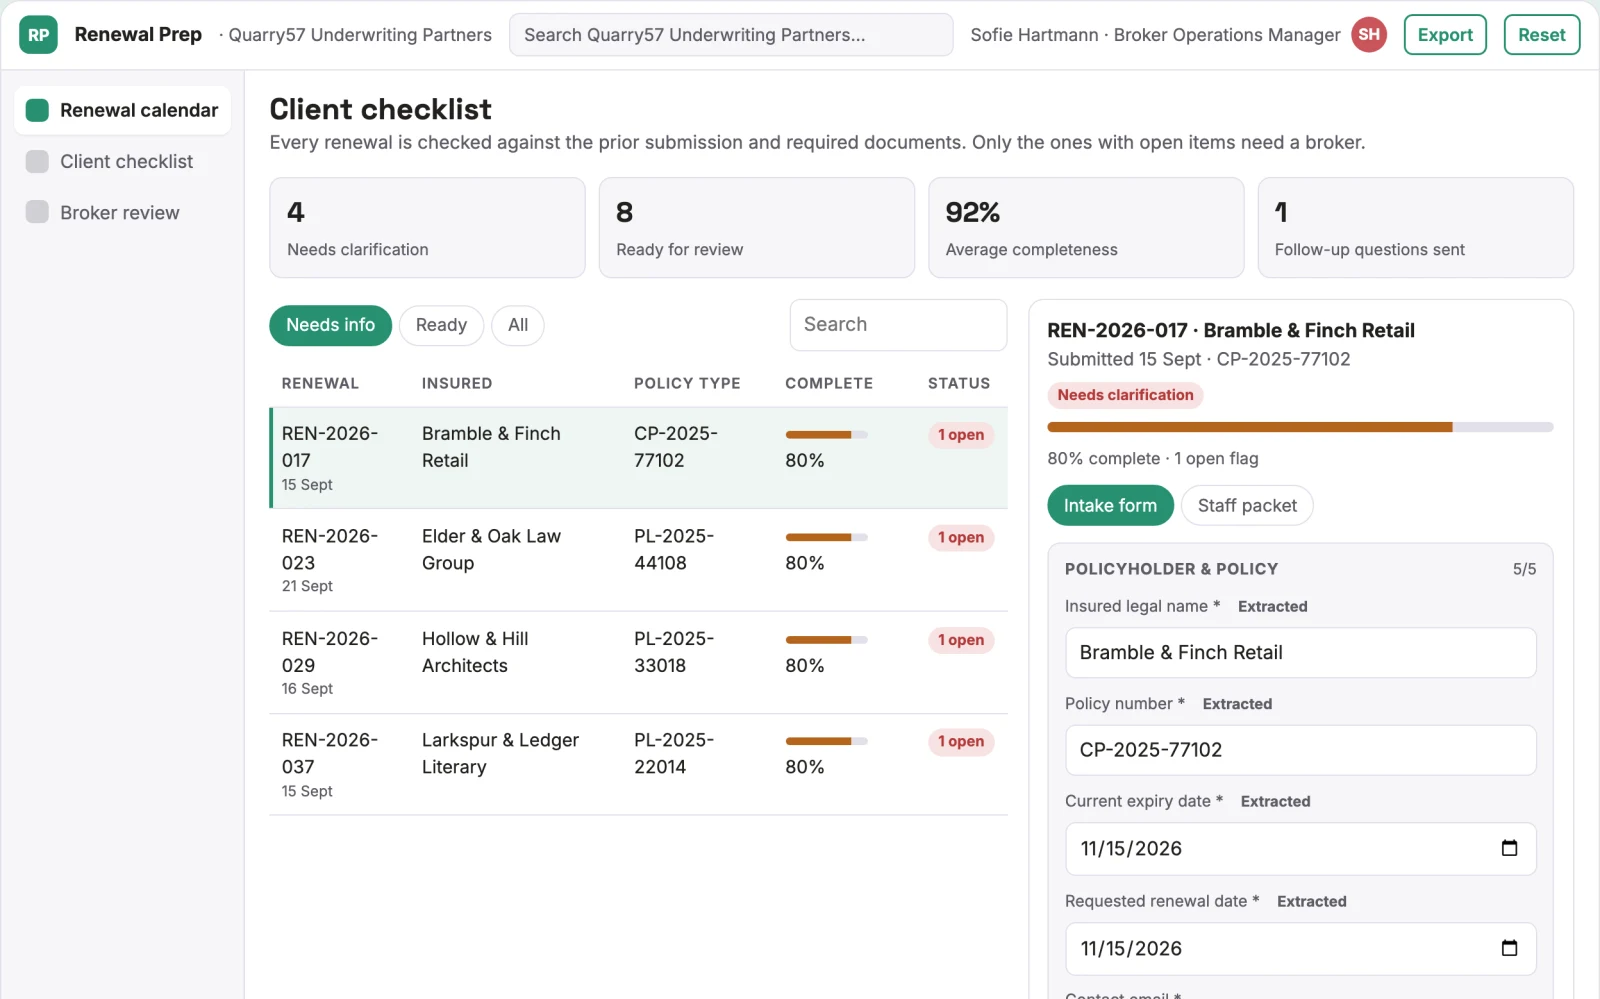This screenshot has height=999, width=1600.
Task: Select the Hollow & Hill Architects row
Action: [638, 662]
